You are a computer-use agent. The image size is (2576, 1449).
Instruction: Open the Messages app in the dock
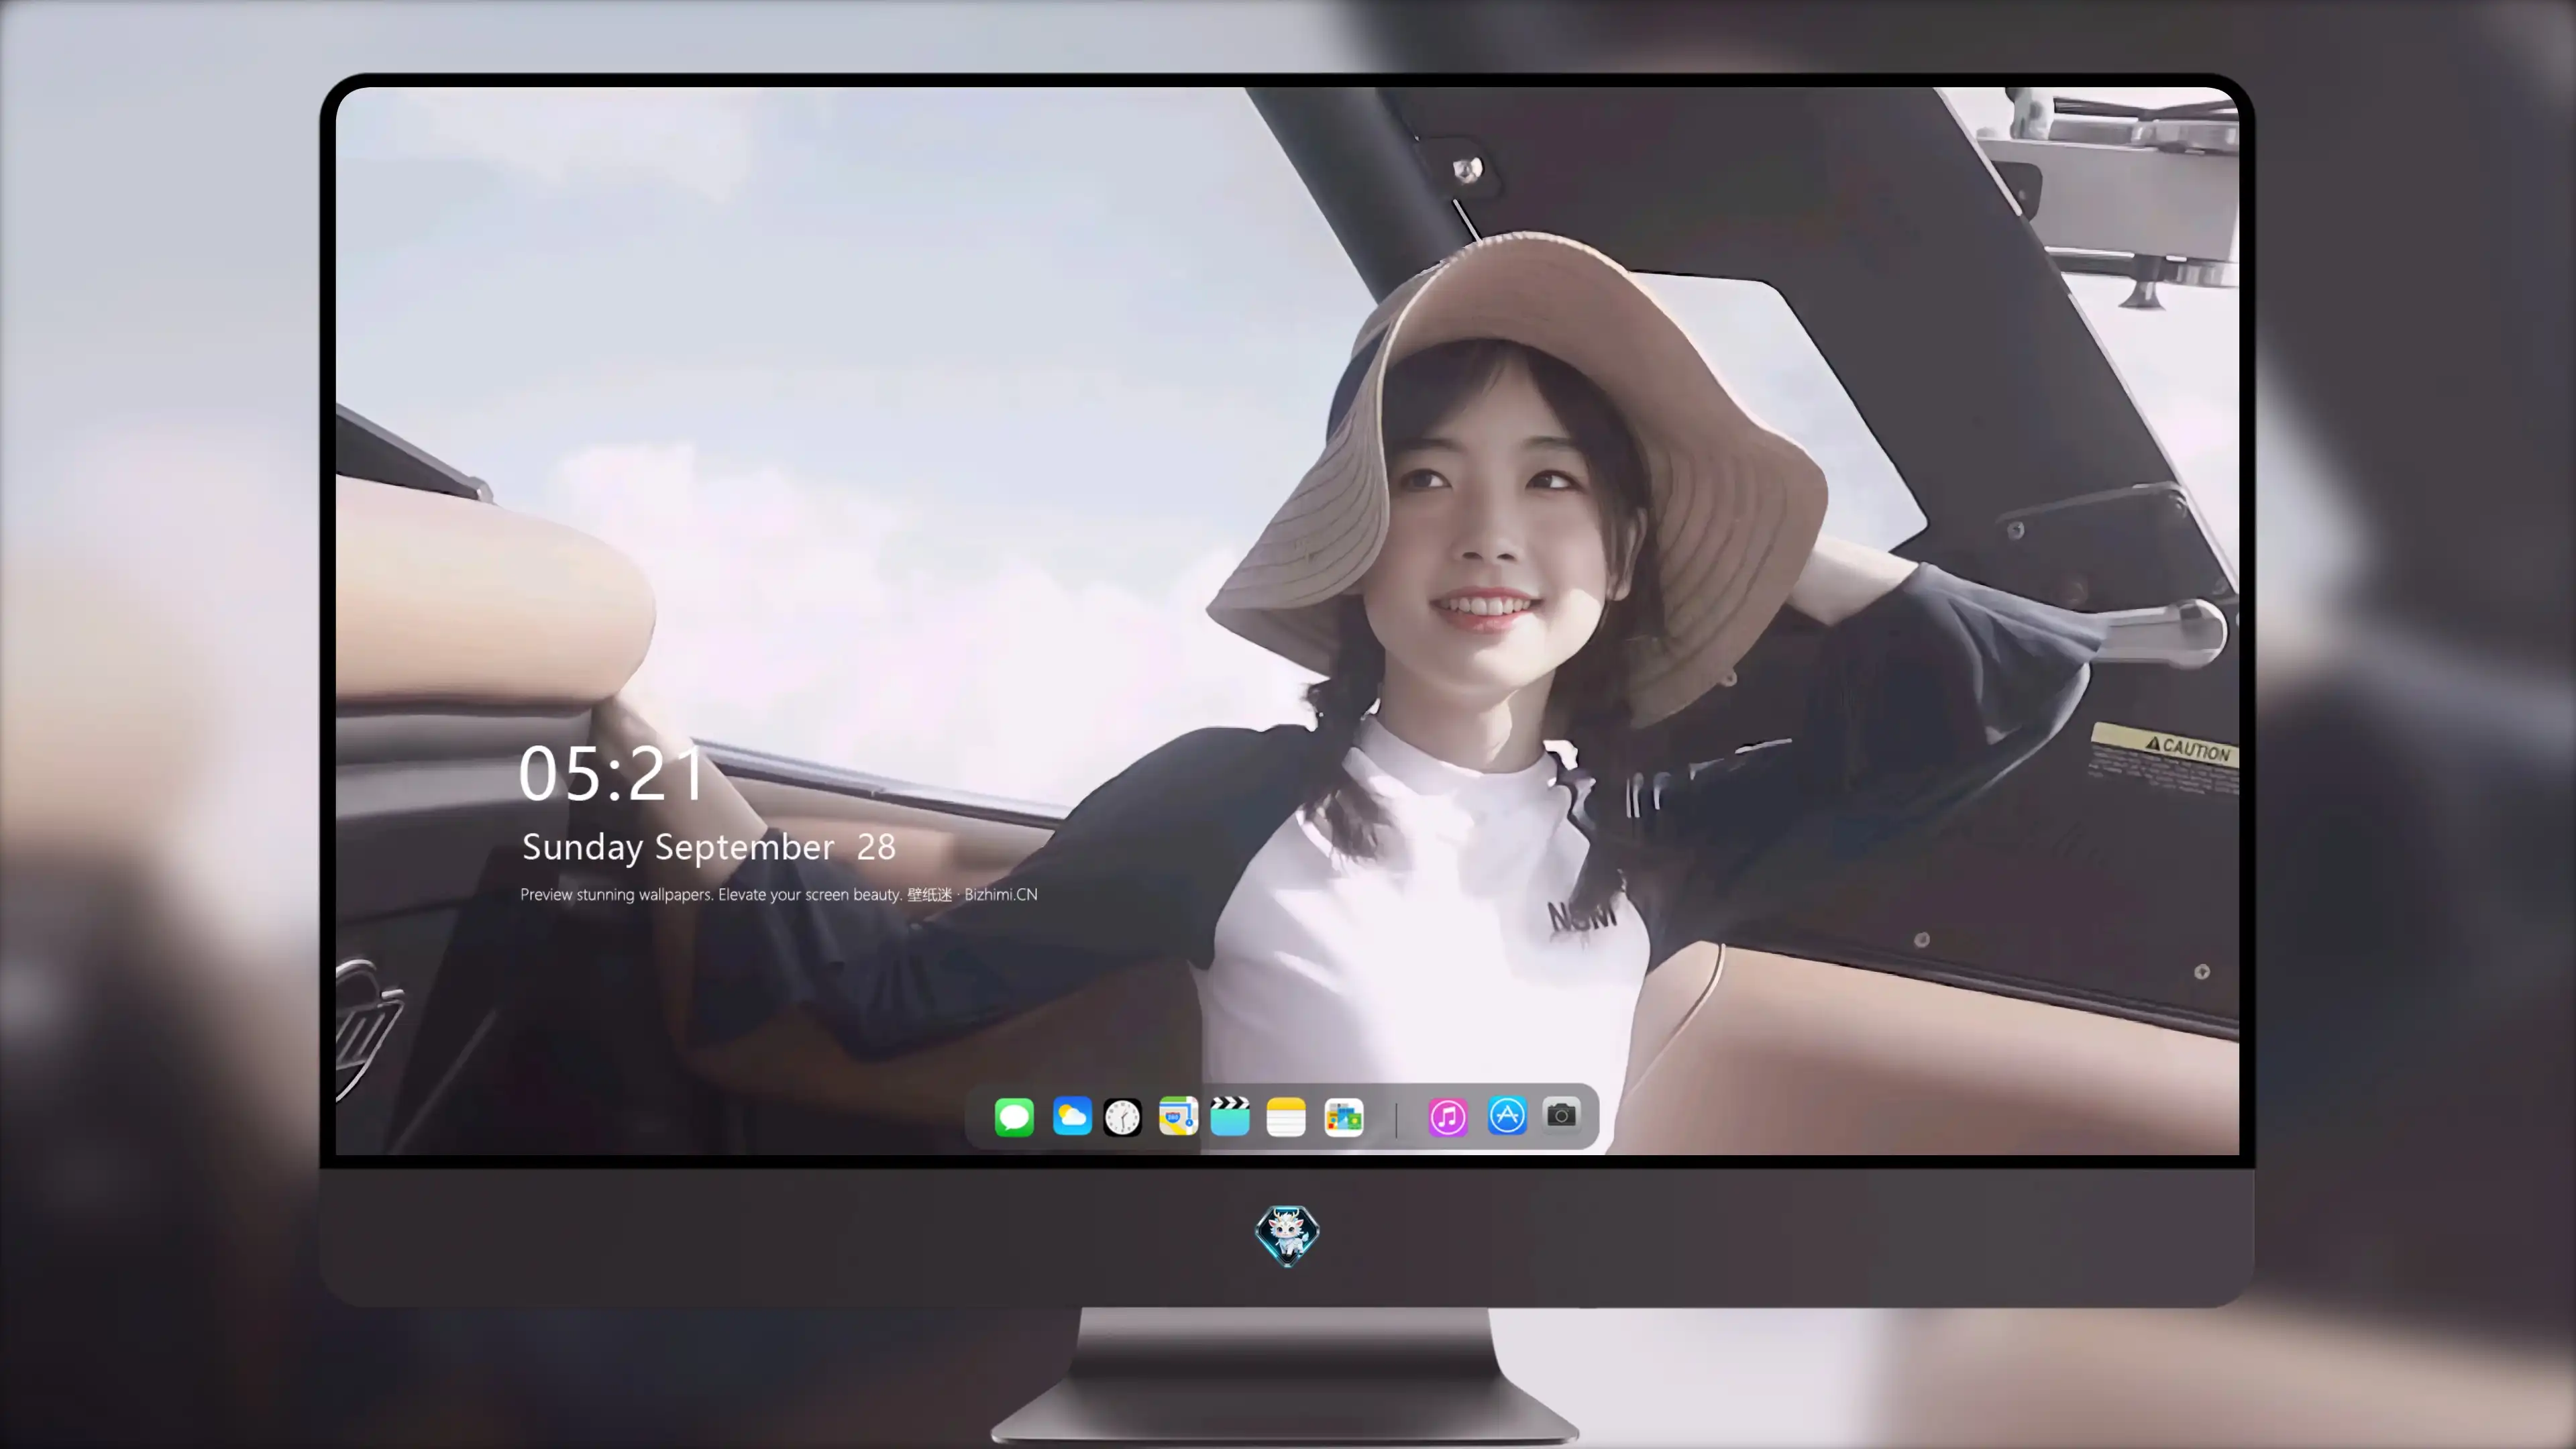click(x=1014, y=1117)
